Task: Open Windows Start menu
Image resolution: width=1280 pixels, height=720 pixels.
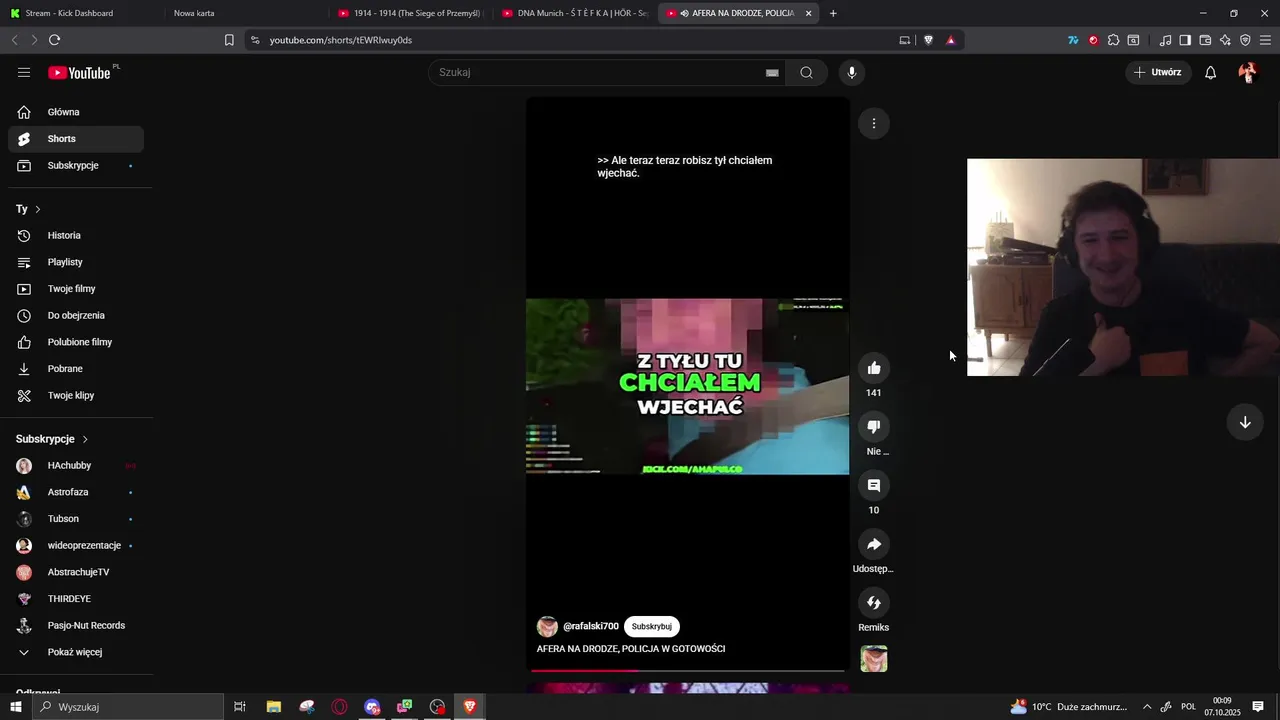Action: coord(16,707)
